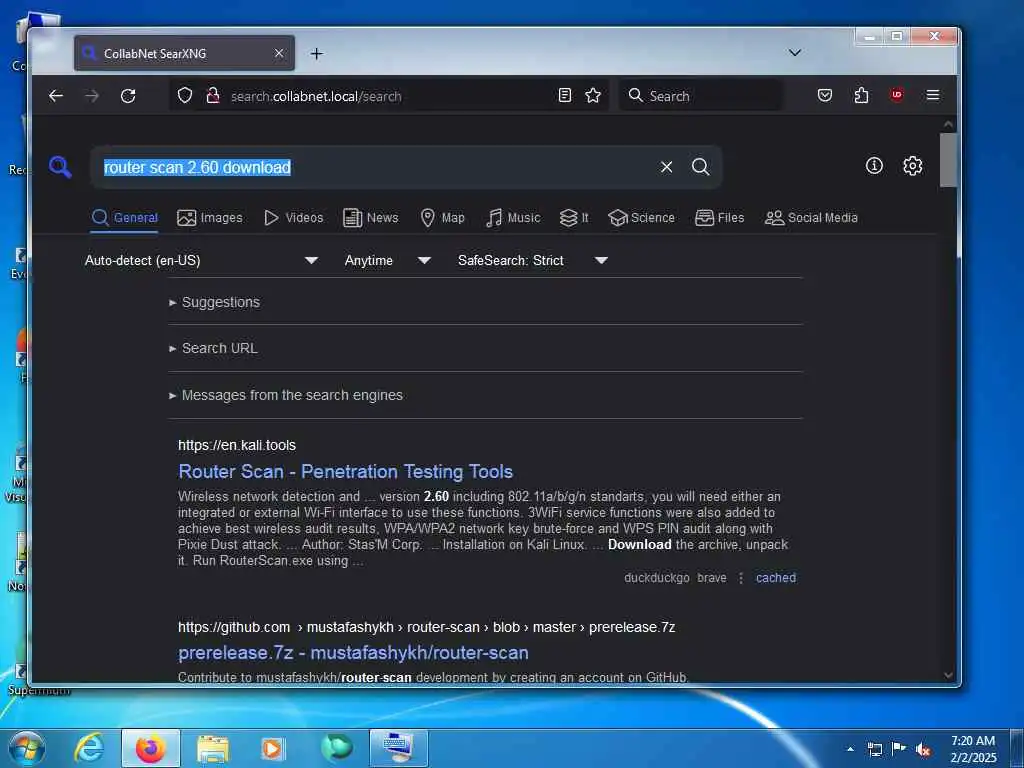Switch to the Music category
Viewport: 1024px width, 768px height.
pos(513,217)
